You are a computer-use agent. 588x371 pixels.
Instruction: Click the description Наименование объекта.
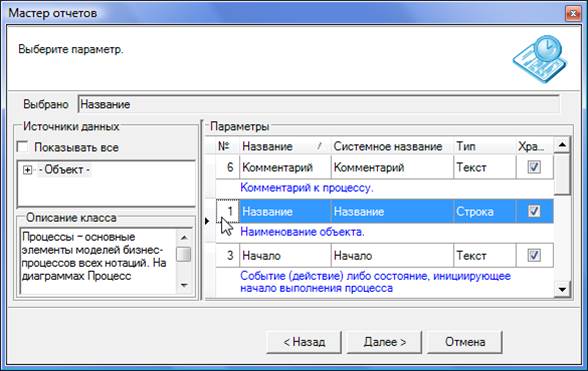coord(302,232)
